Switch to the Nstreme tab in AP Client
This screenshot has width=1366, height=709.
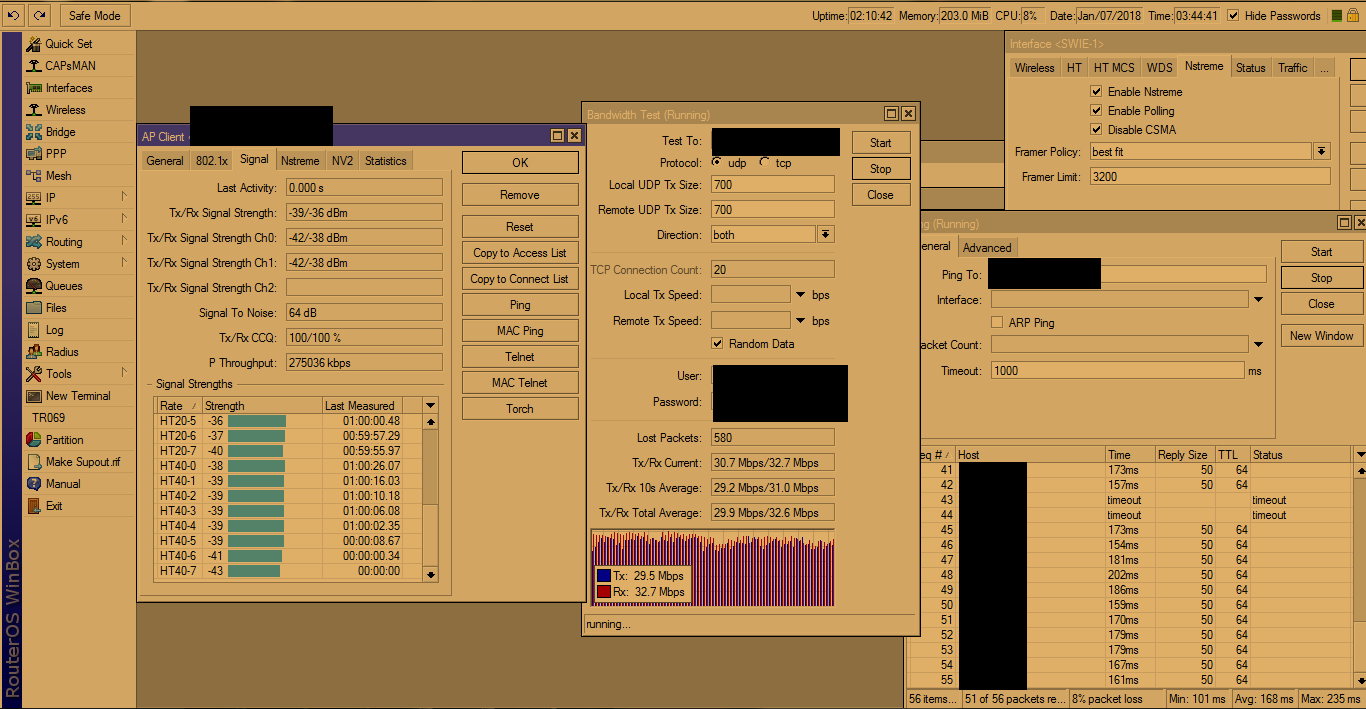(300, 161)
